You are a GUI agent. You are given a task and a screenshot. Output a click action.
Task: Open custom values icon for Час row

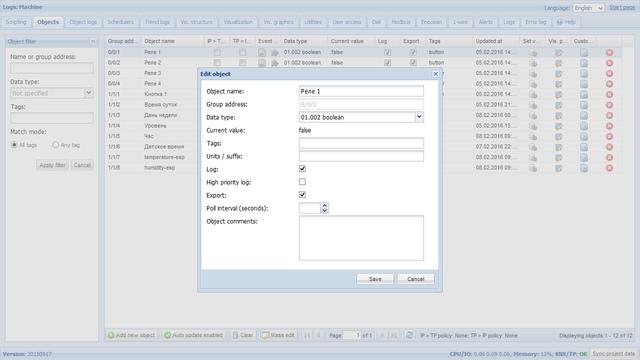coord(584,136)
